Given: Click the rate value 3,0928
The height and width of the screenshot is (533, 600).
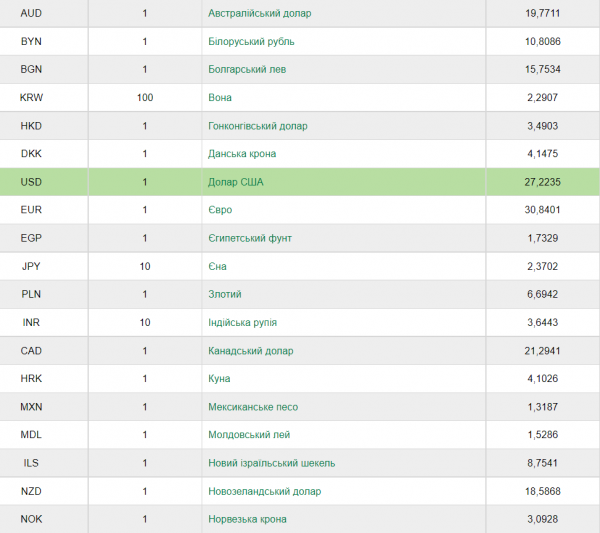Looking at the screenshot, I should pyautogui.click(x=542, y=519).
